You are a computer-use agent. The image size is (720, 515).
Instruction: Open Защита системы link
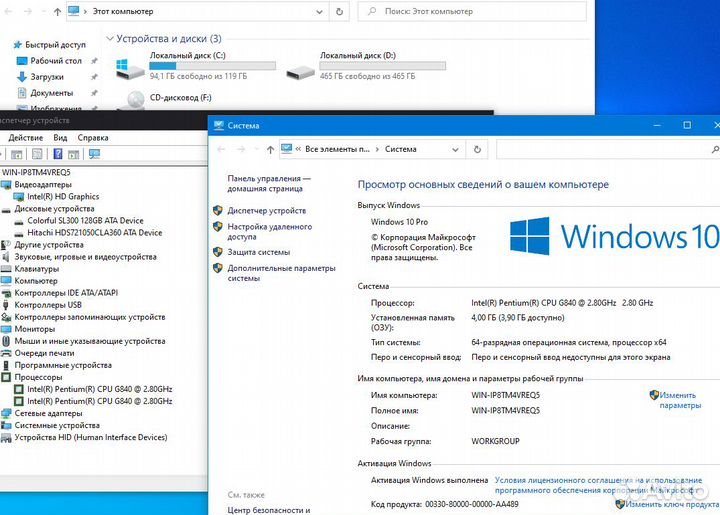pos(259,252)
